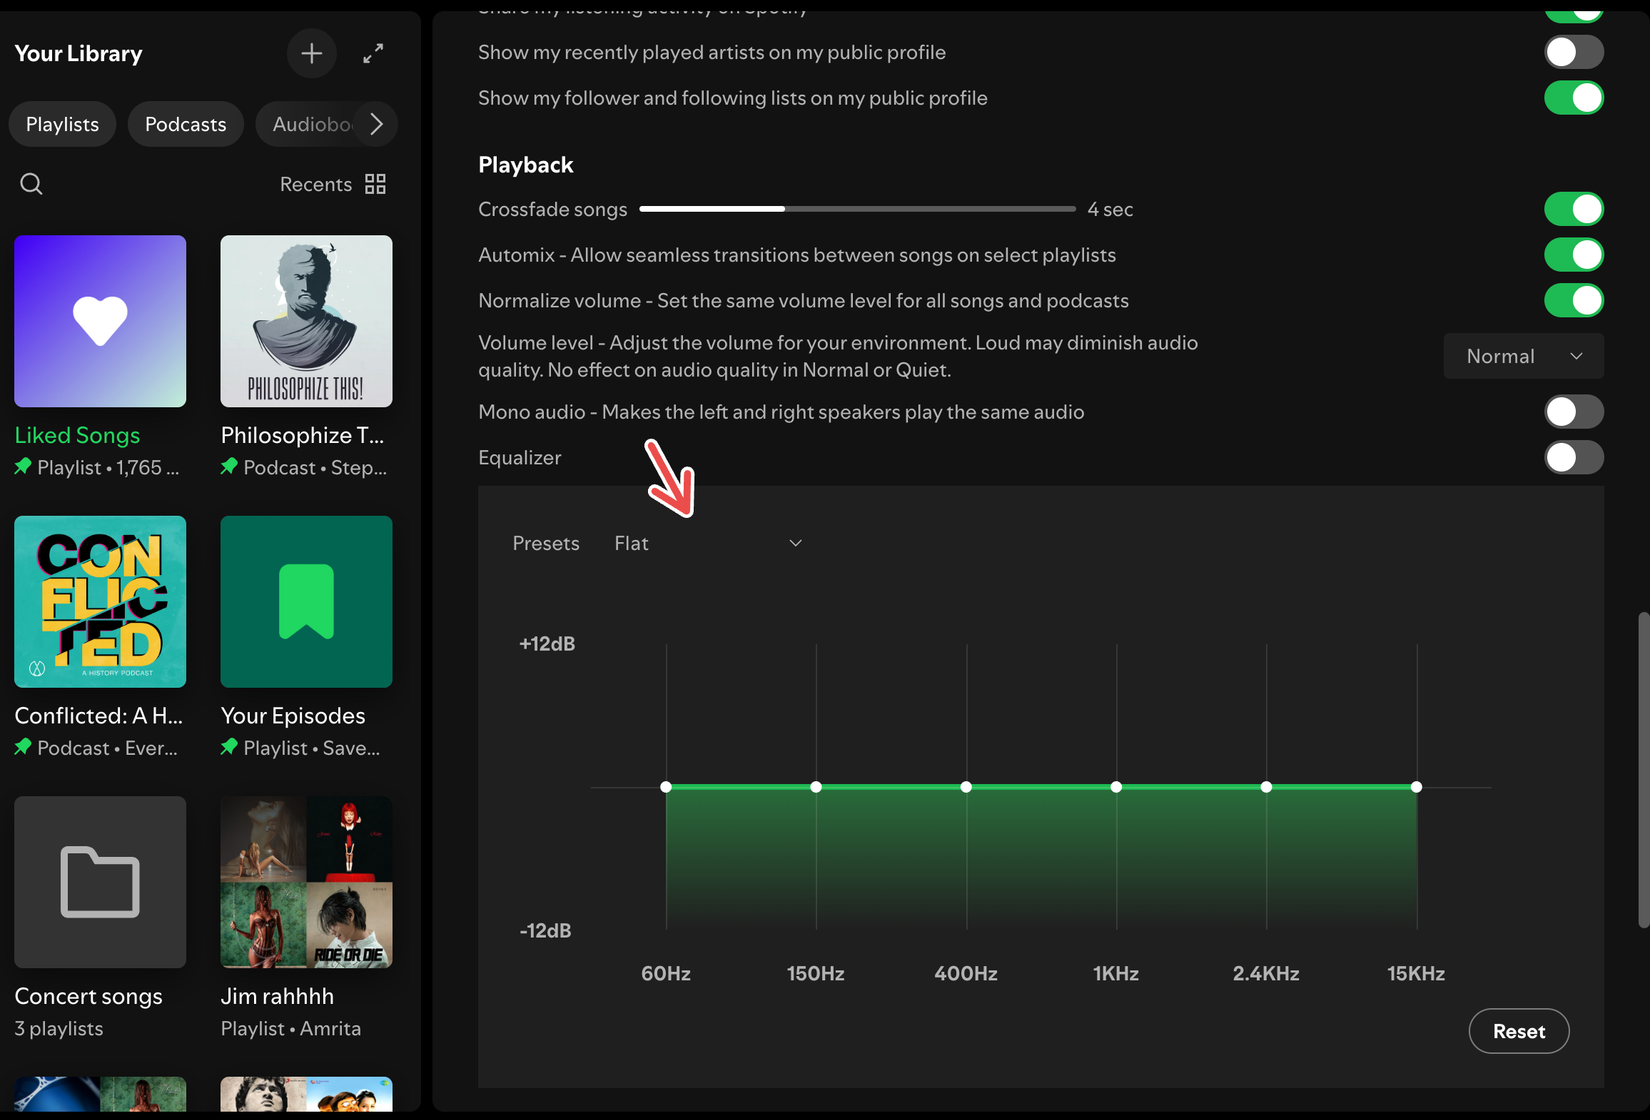The height and width of the screenshot is (1120, 1650).
Task: Open the Philosophize This podcast
Action: click(x=306, y=321)
